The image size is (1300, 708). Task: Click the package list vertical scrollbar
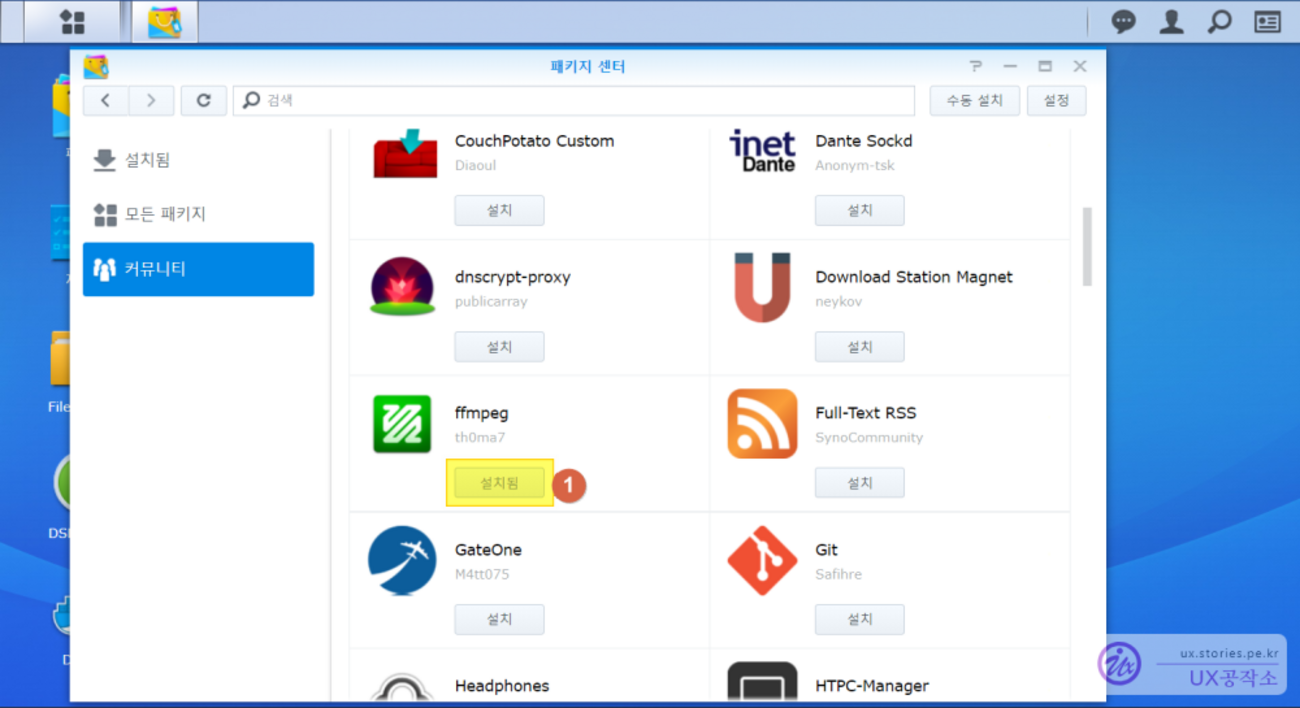[x=1087, y=246]
